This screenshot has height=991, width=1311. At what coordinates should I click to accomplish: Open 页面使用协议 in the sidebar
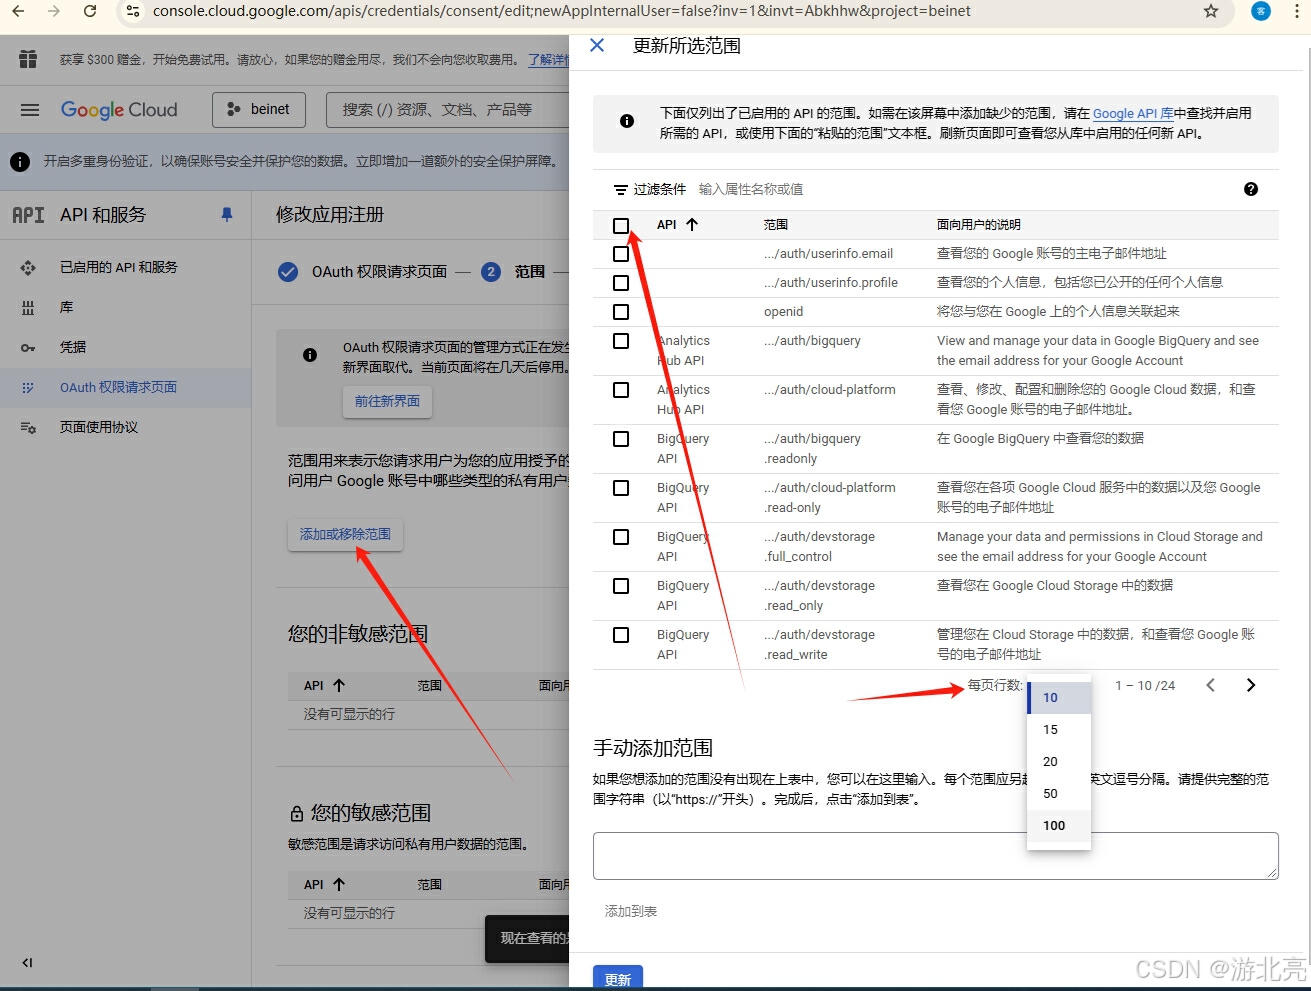[125, 428]
